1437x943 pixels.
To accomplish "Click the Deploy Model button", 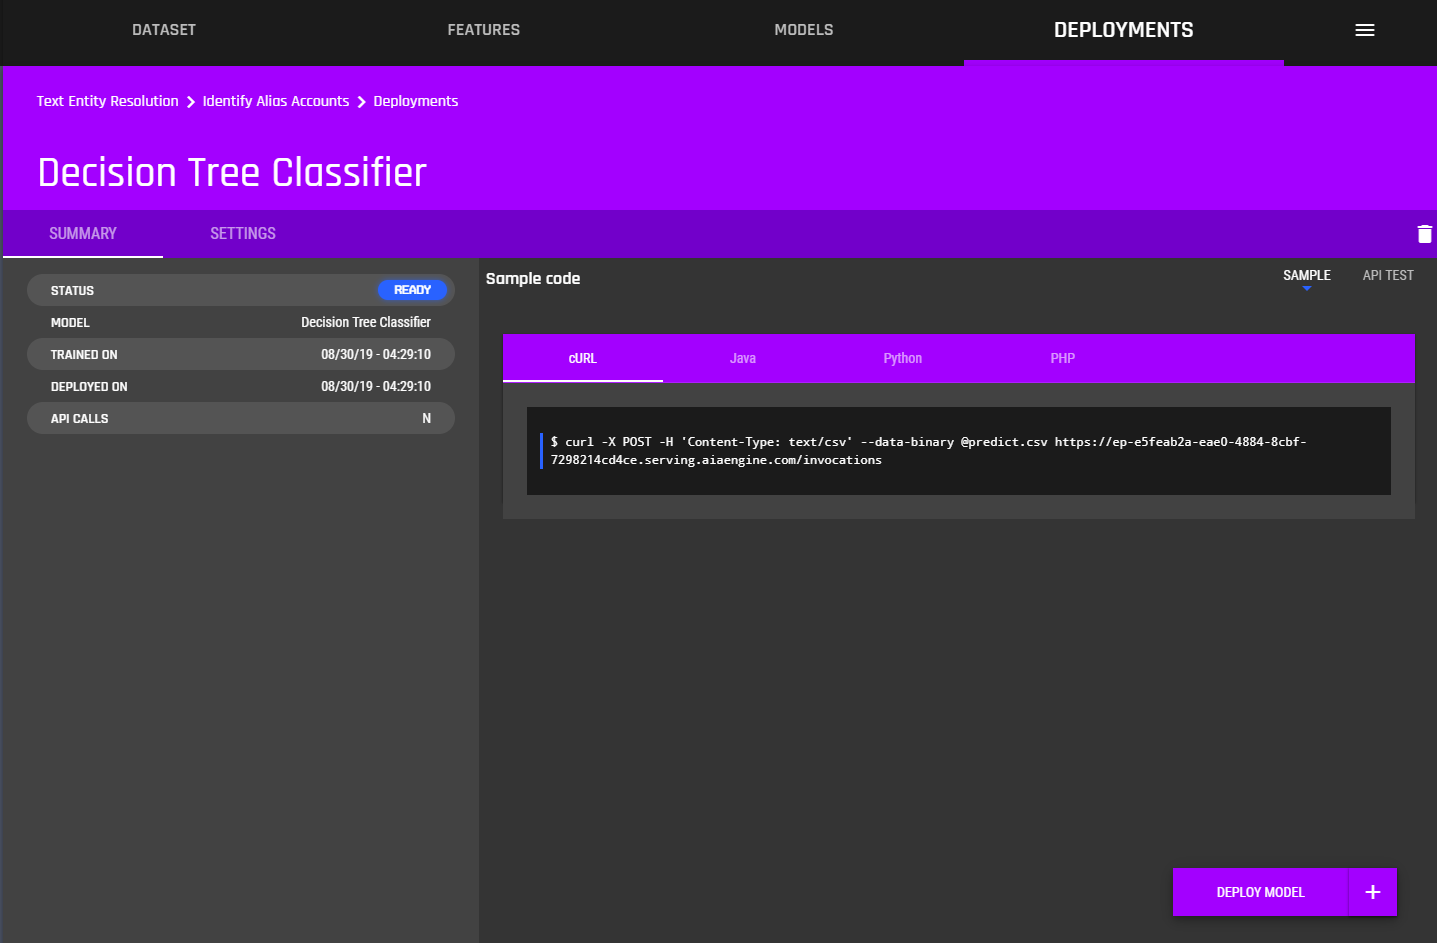I will coord(1260,892).
